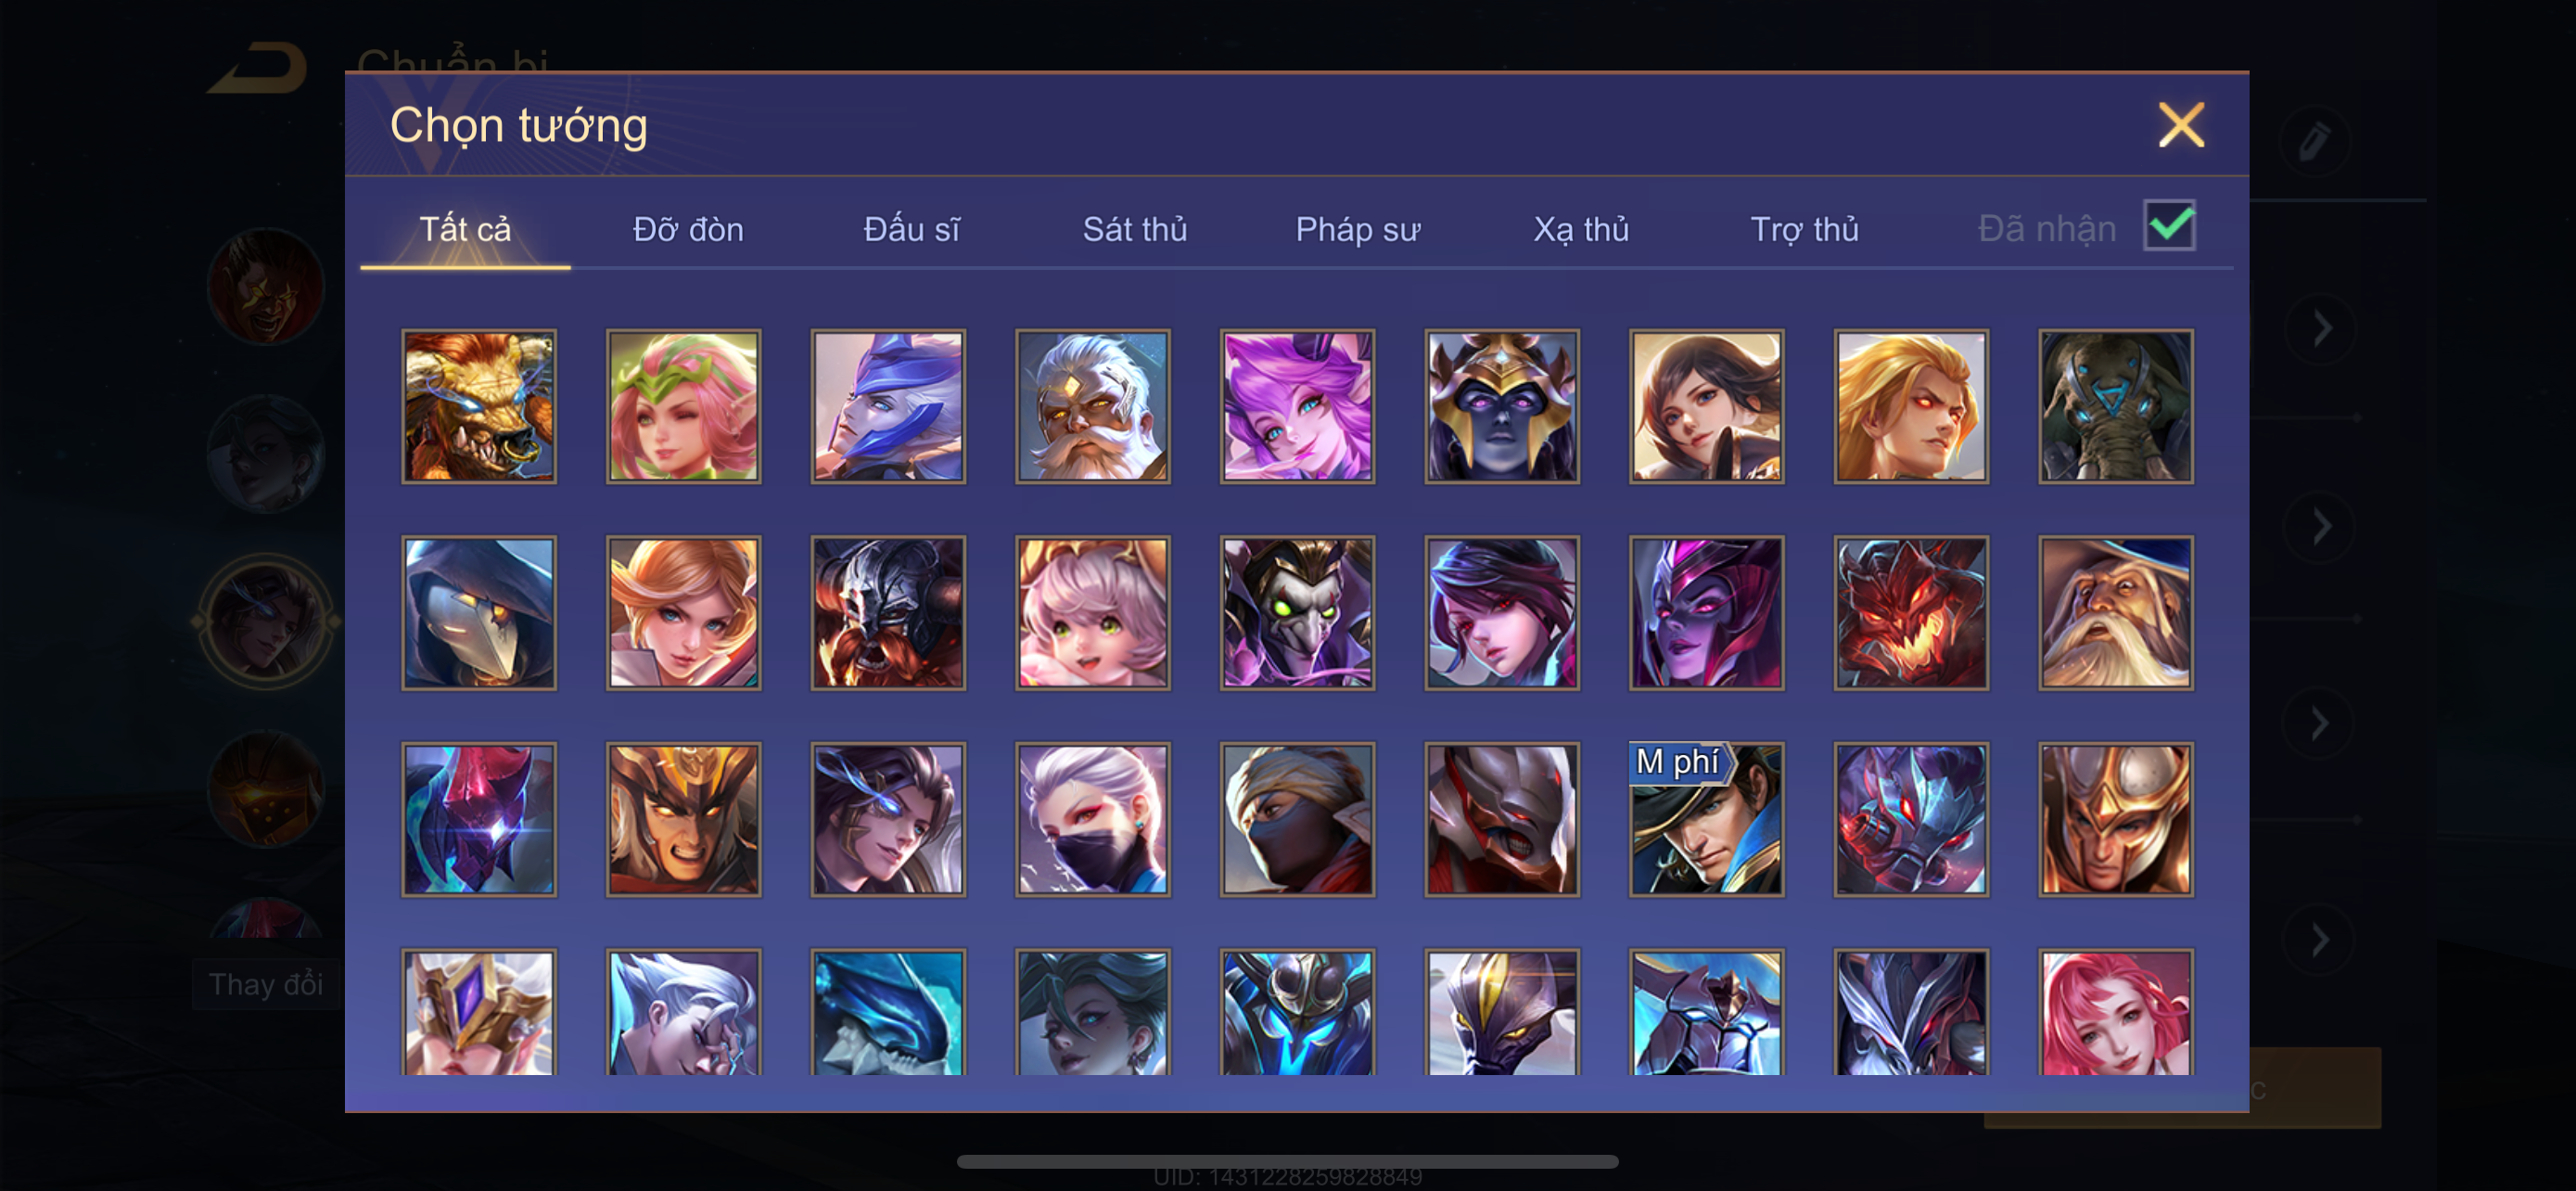This screenshot has height=1191, width=2576.
Task: Select the lion beast hero portrait
Action: (479, 406)
